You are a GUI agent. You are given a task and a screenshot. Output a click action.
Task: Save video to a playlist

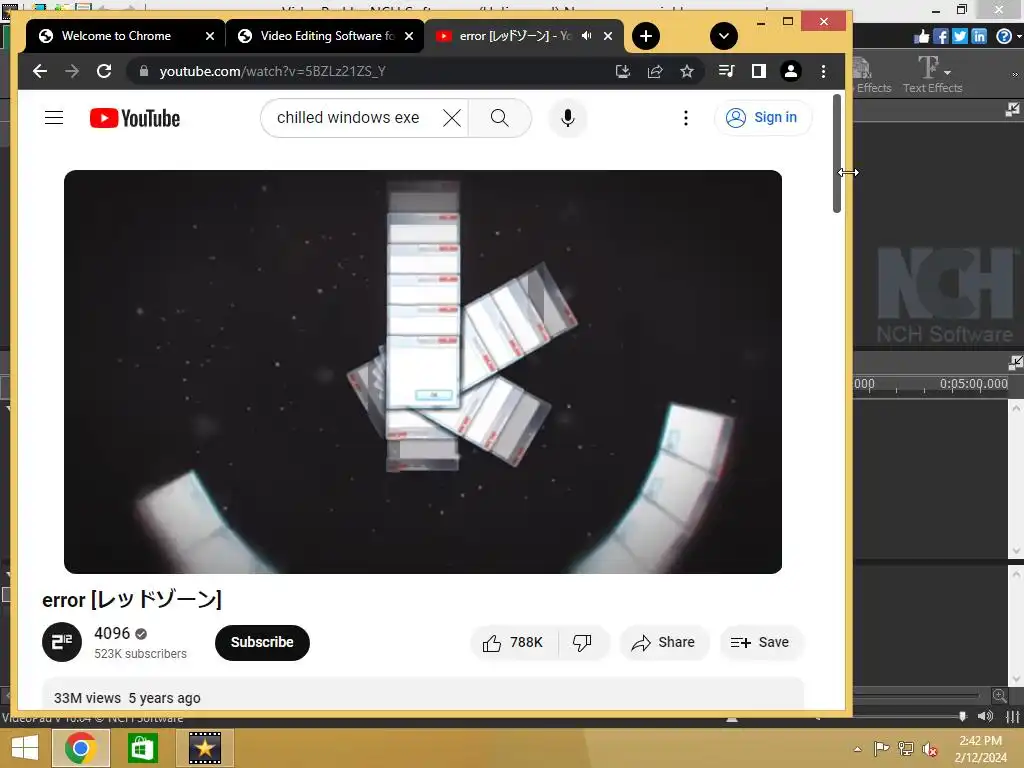coord(761,643)
